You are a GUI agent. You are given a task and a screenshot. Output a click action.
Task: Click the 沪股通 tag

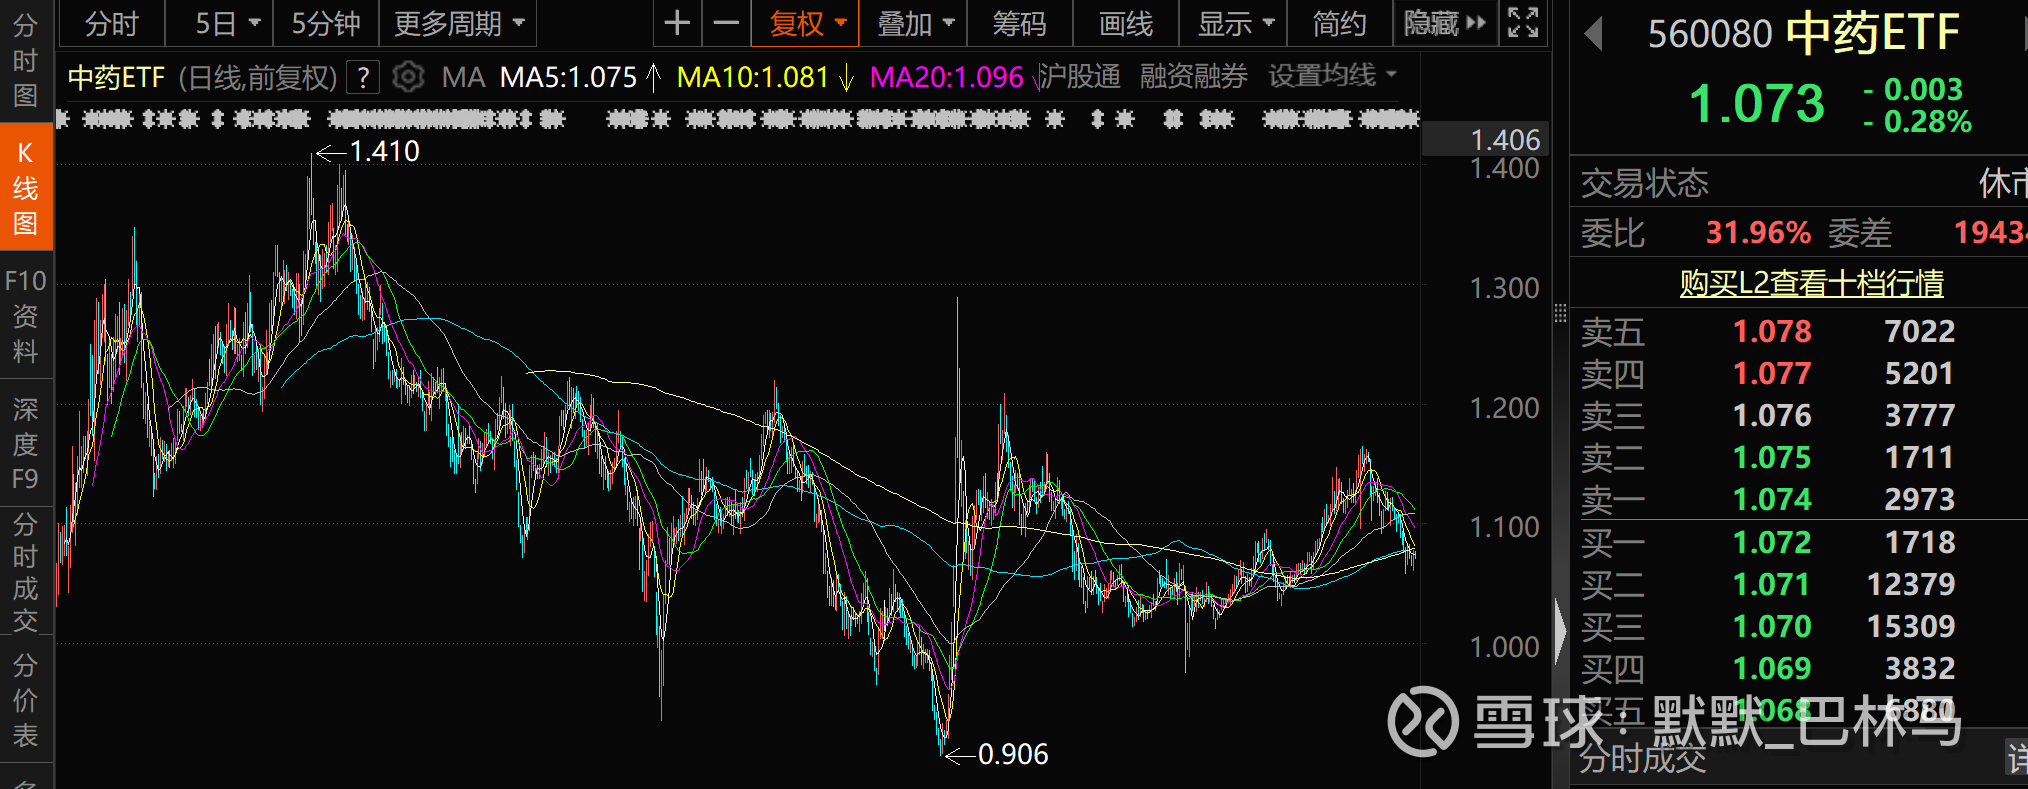(x=1080, y=76)
